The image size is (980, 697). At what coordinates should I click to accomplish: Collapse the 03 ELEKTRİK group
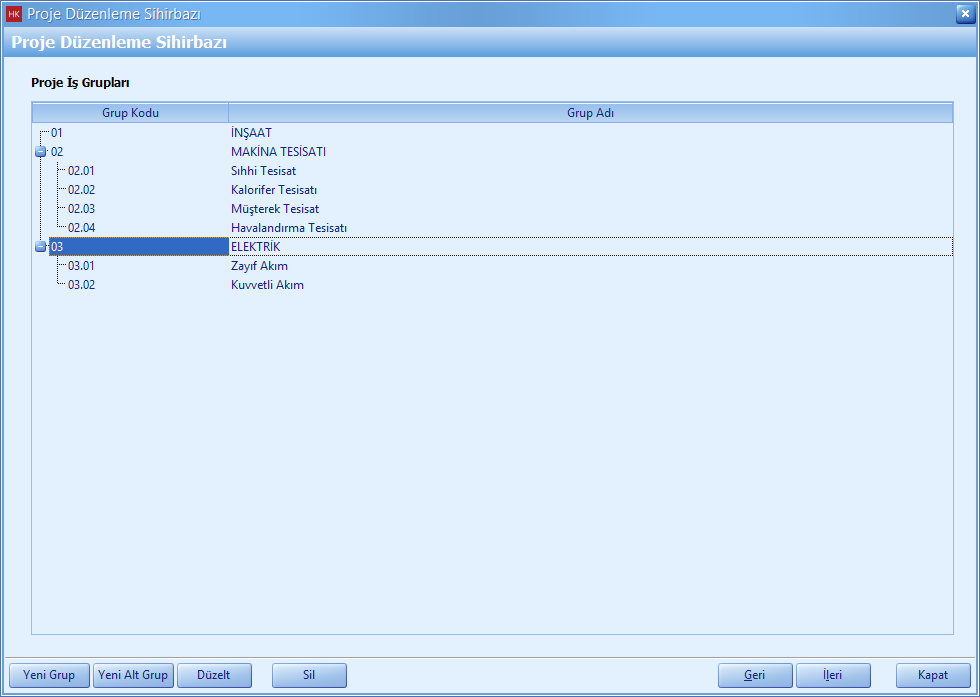pyautogui.click(x=41, y=247)
